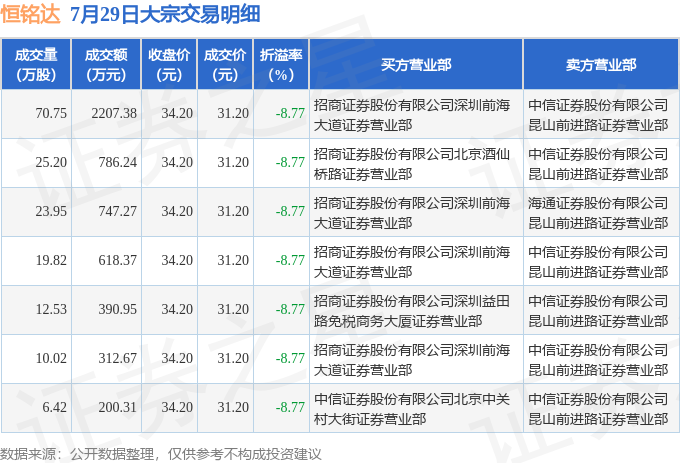Click trade price 31.20 in the 12.53 row
The height and width of the screenshot is (463, 680).
click(x=233, y=310)
